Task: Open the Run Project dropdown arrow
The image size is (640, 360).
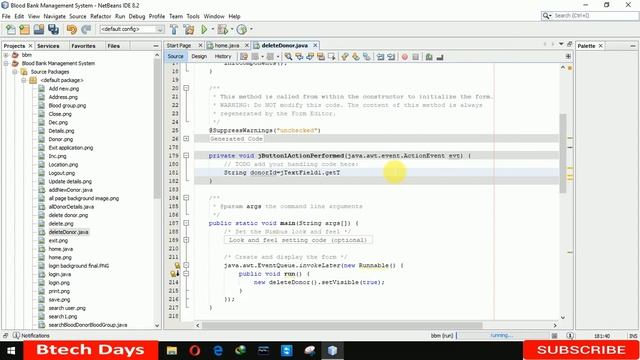Action: coord(213,29)
